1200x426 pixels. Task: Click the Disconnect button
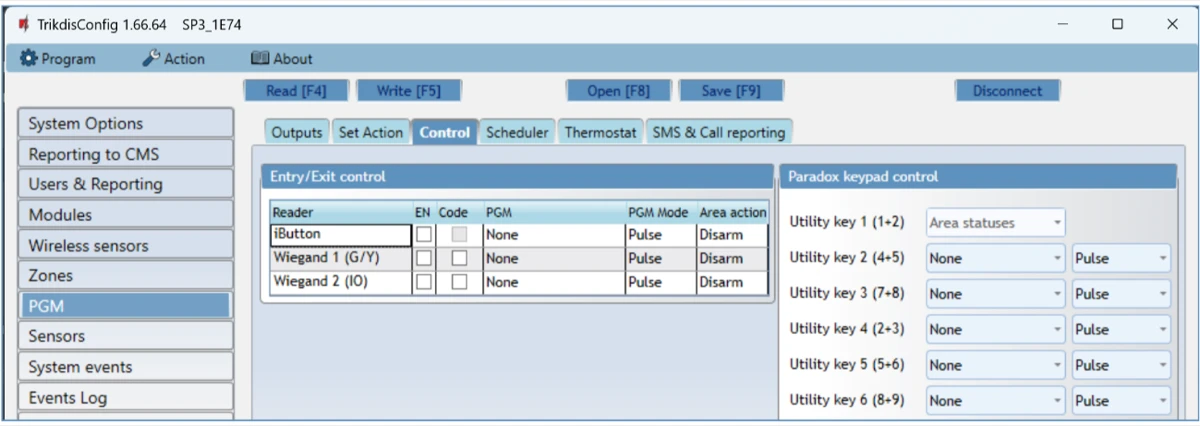(x=1007, y=91)
